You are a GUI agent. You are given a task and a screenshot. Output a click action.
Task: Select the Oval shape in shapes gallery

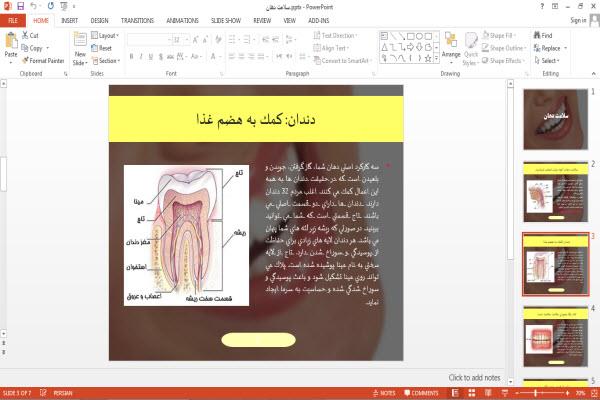tap(419, 36)
